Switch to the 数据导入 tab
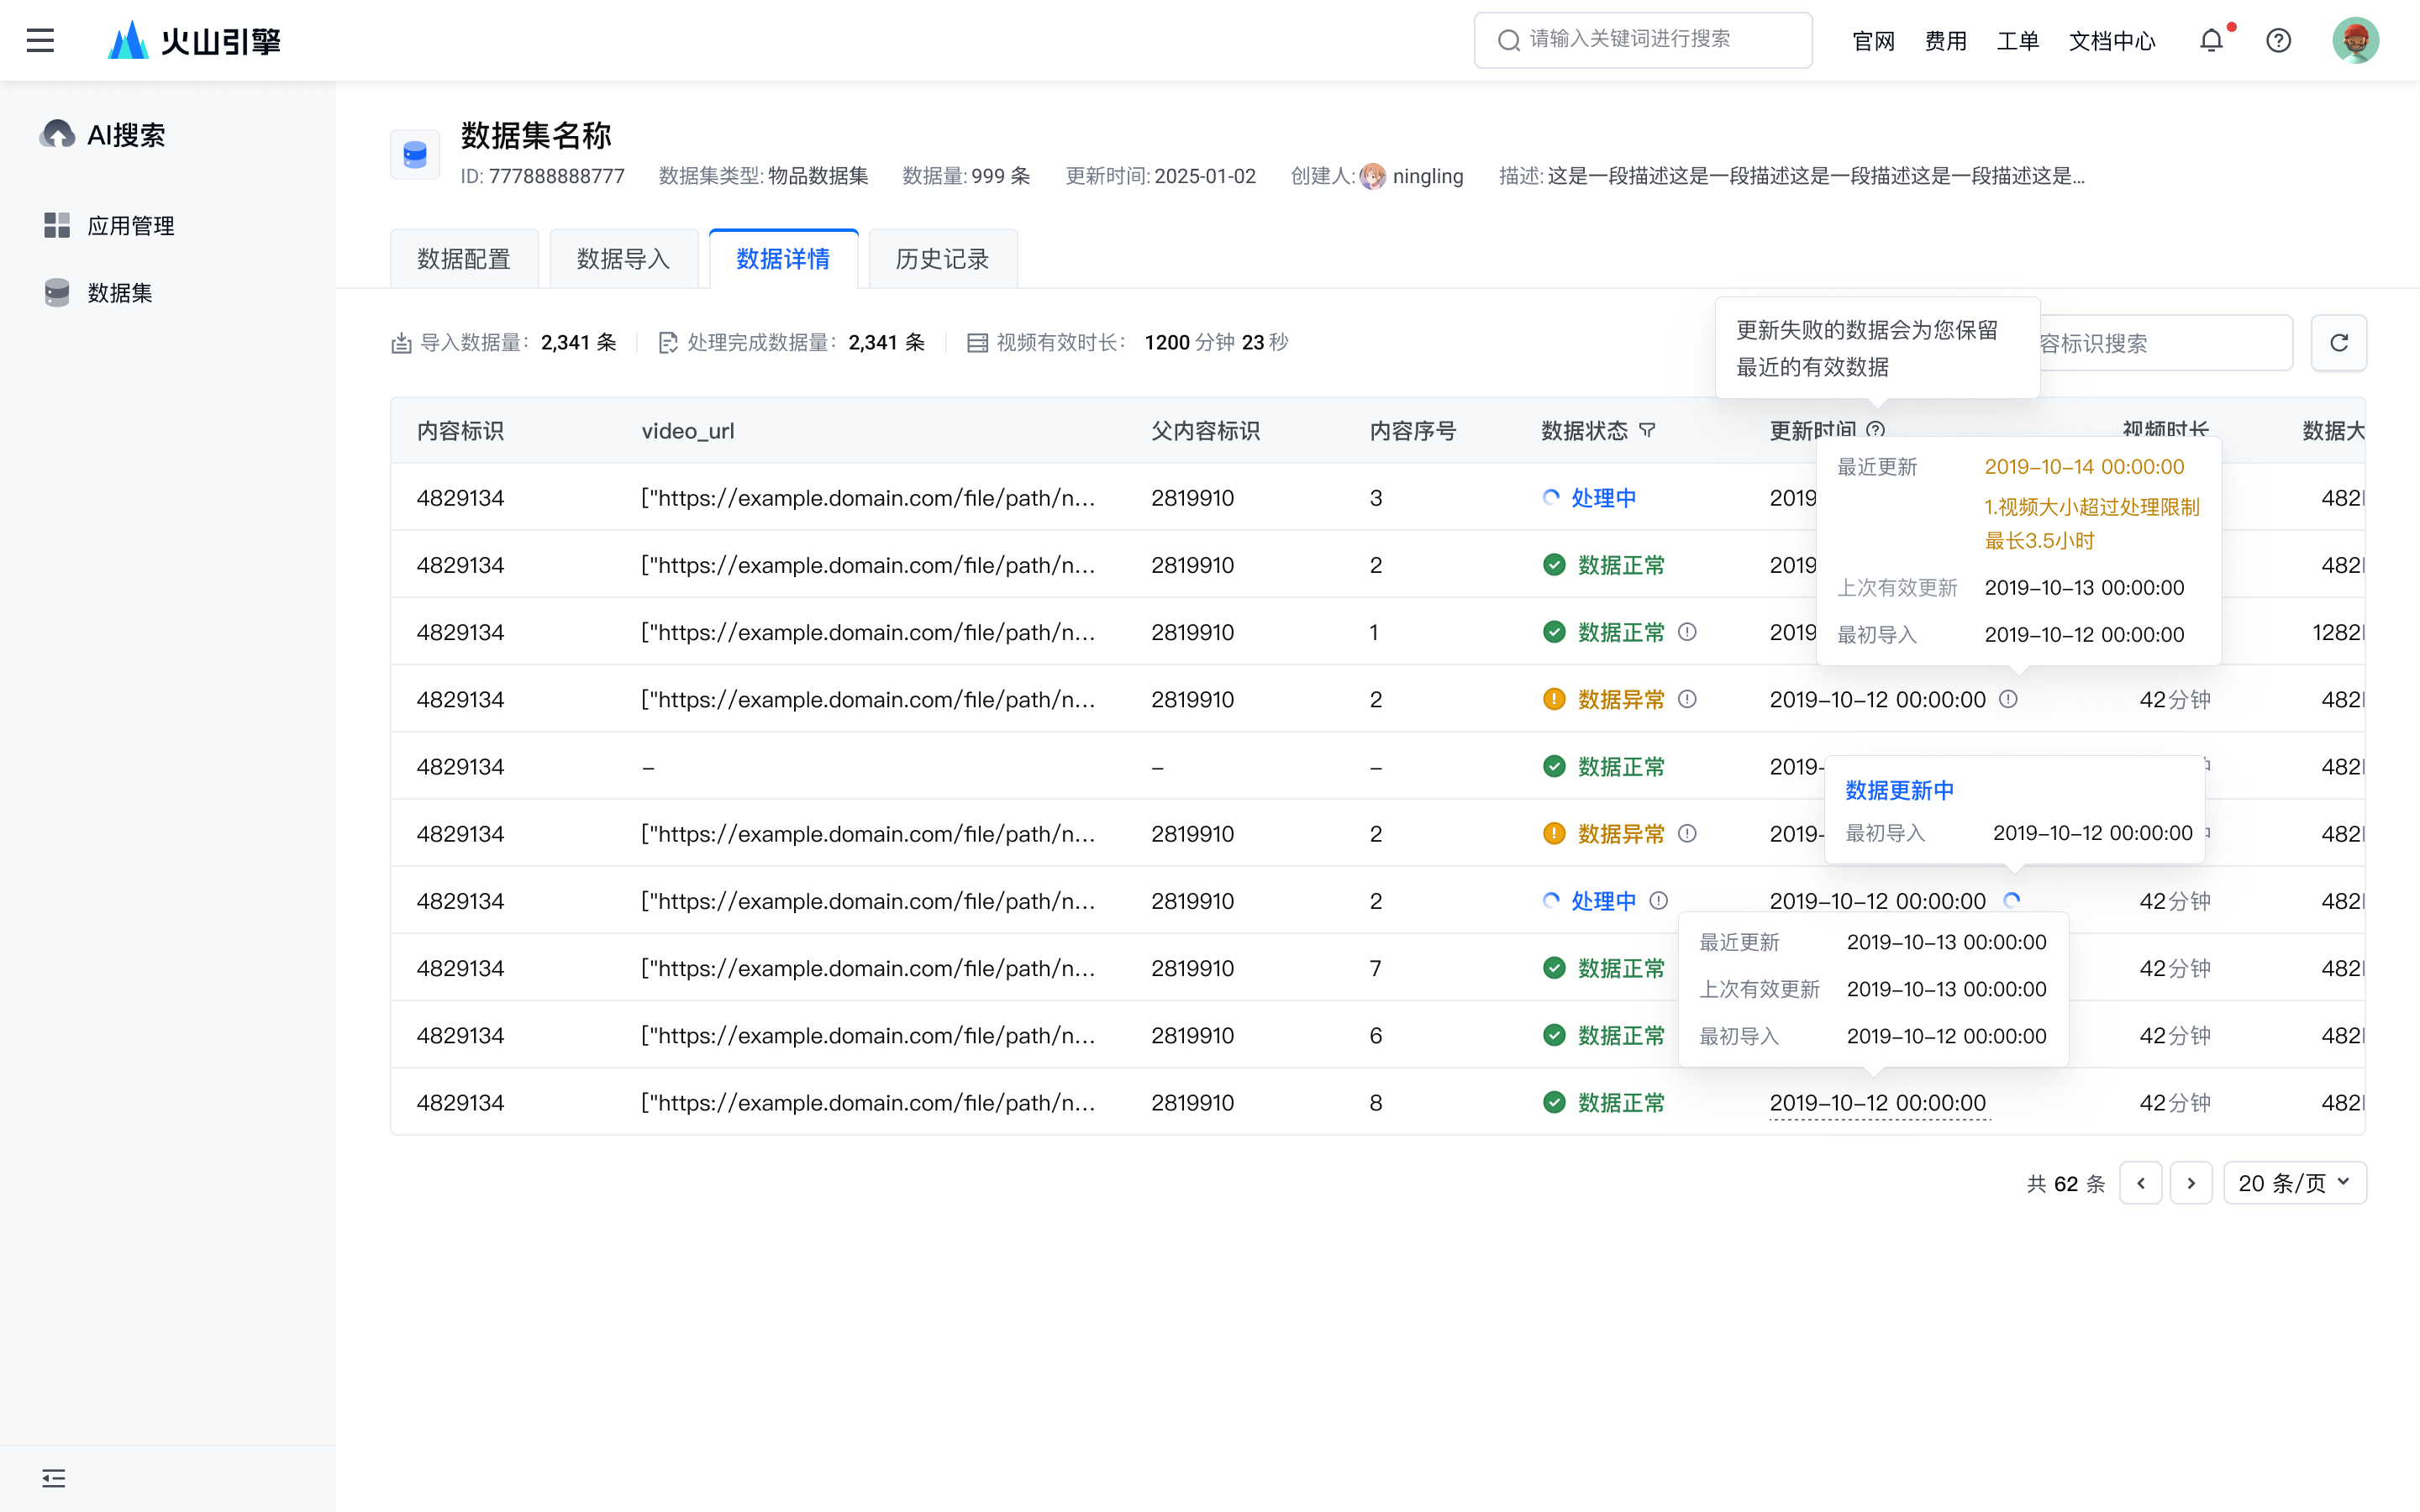The width and height of the screenshot is (2420, 1512). pyautogui.click(x=623, y=259)
